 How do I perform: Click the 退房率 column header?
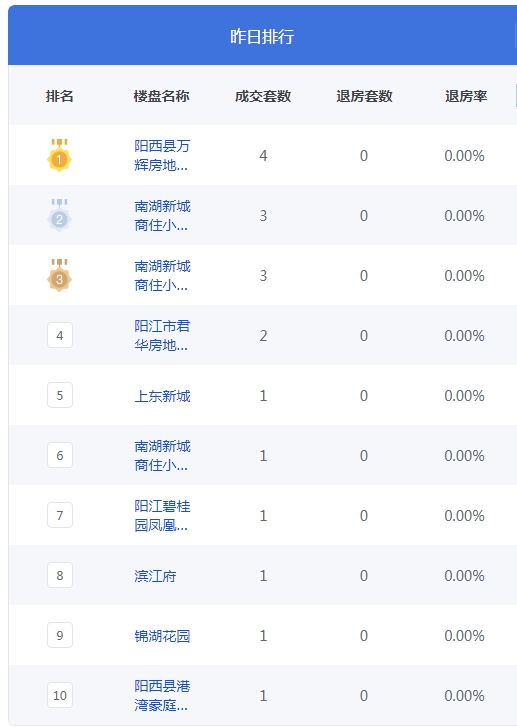pyautogui.click(x=466, y=96)
